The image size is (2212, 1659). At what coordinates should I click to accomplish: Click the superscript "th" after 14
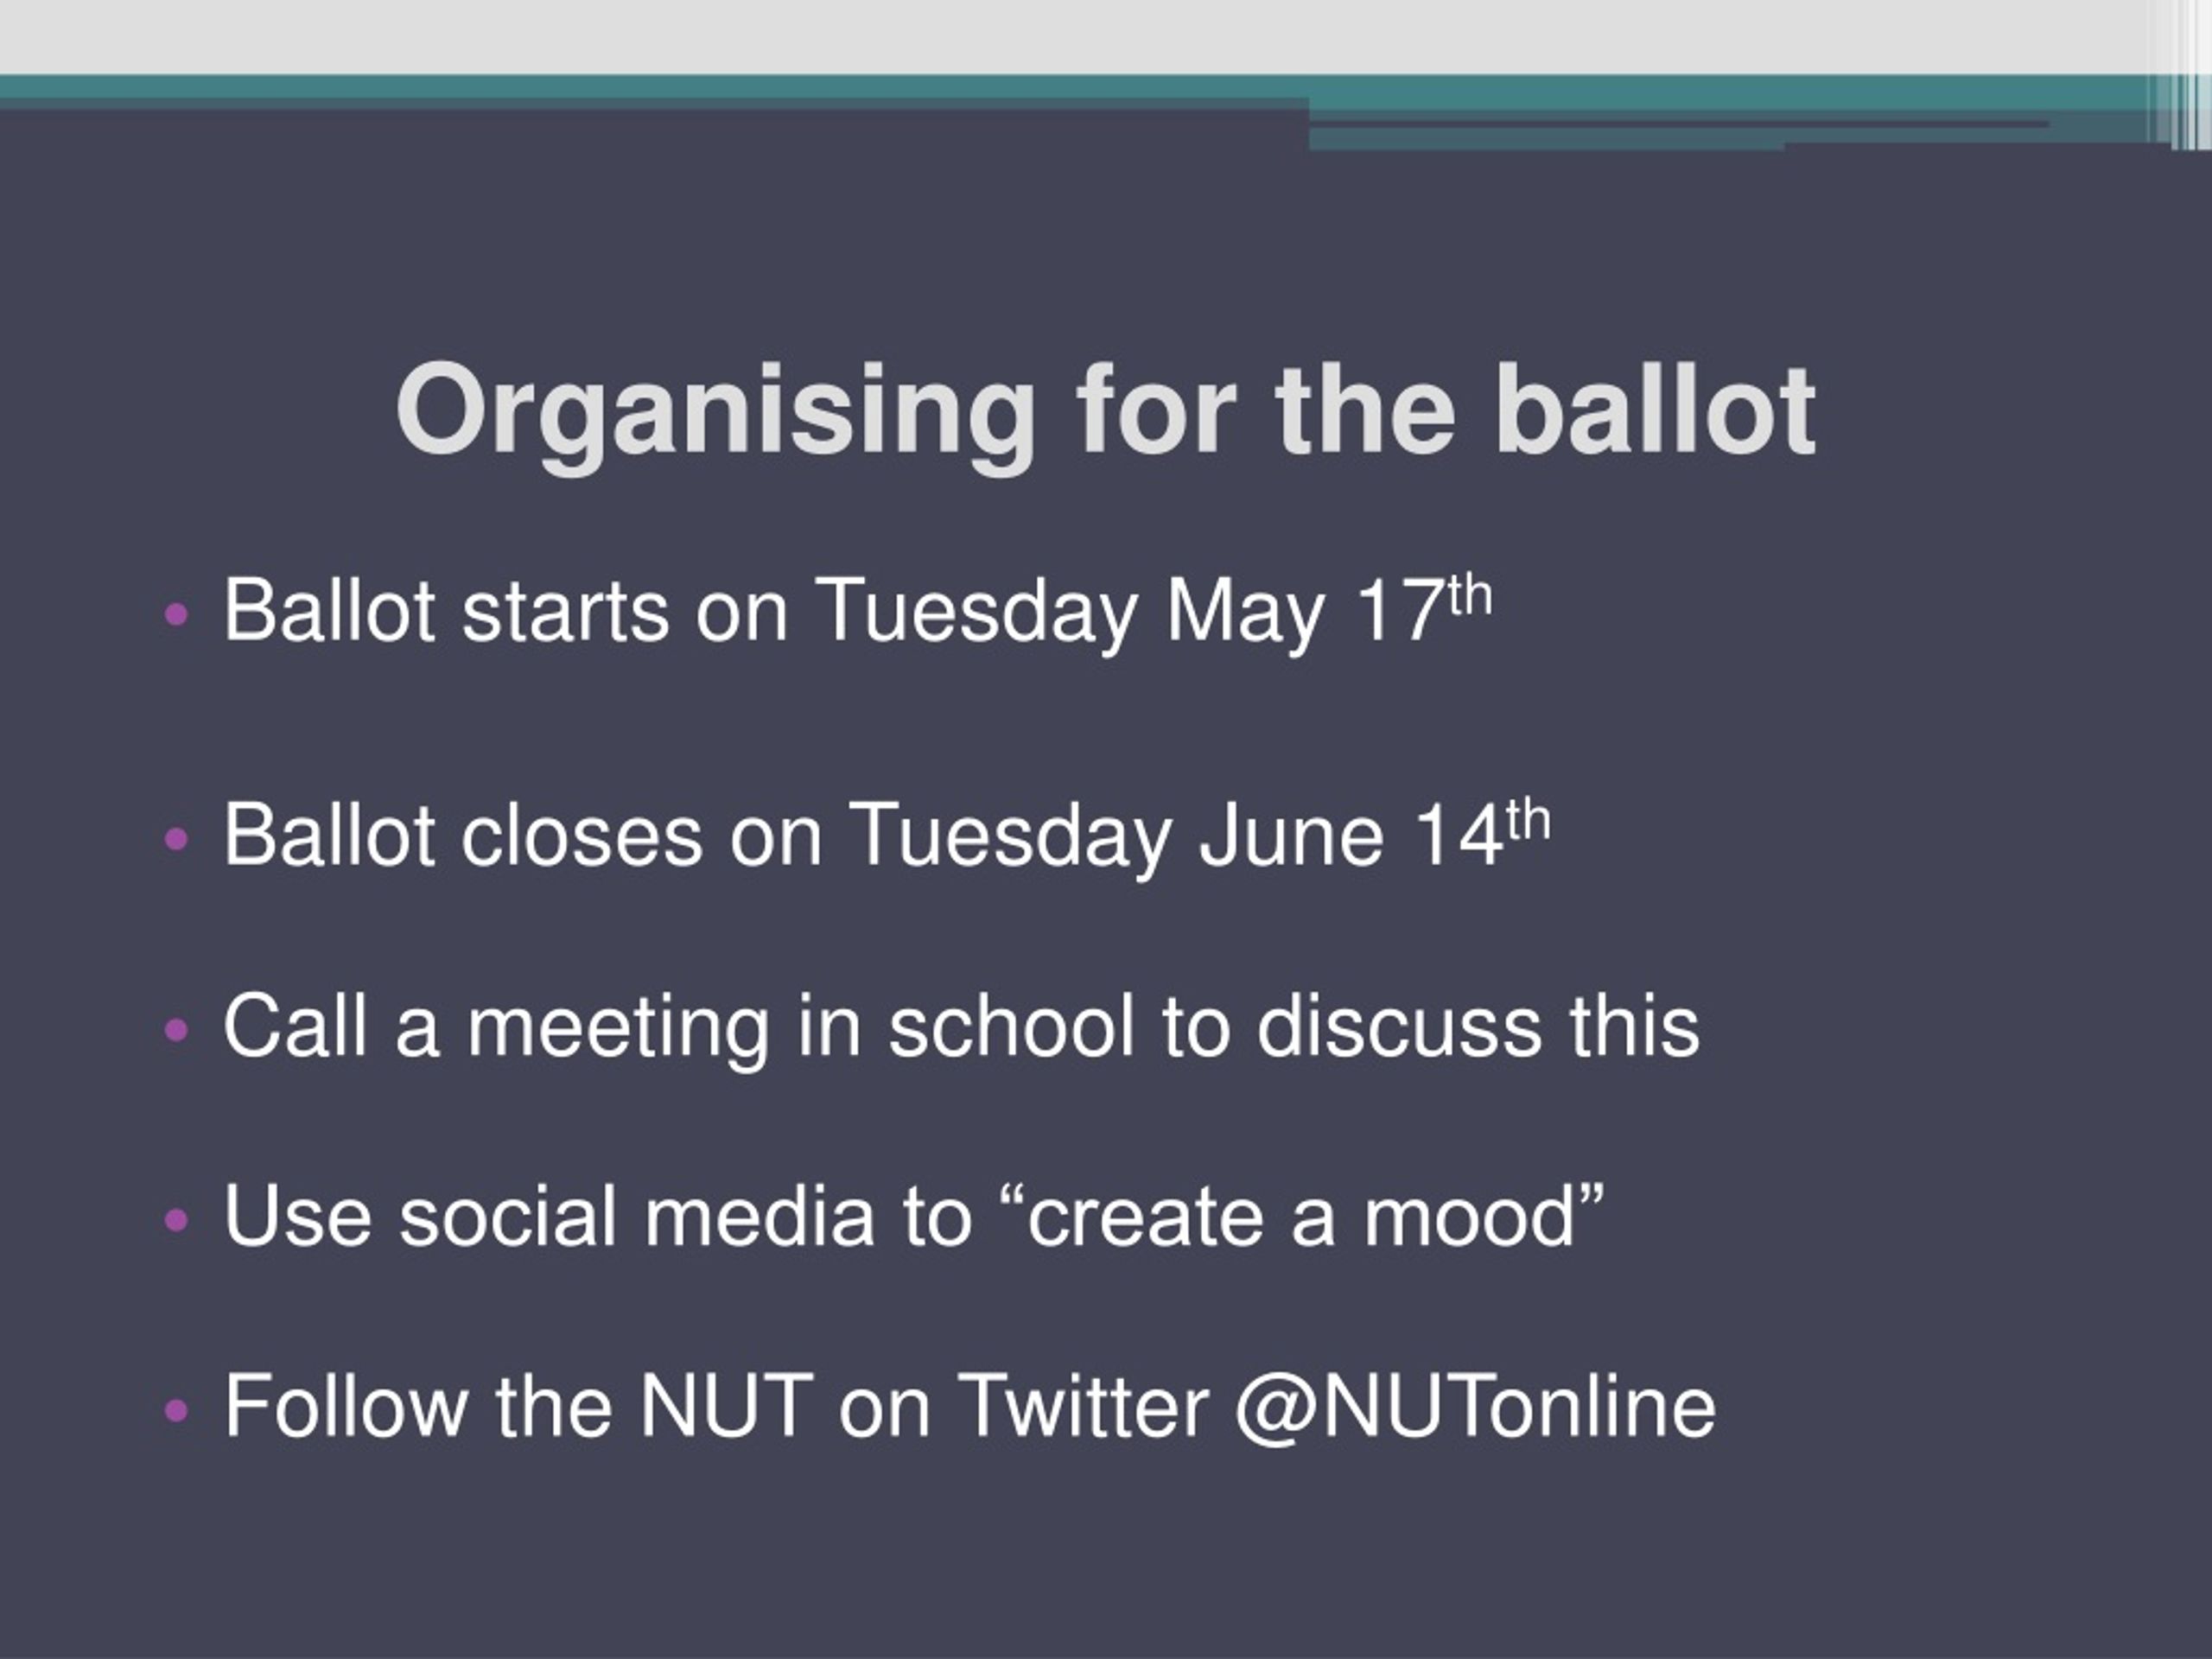[1528, 822]
